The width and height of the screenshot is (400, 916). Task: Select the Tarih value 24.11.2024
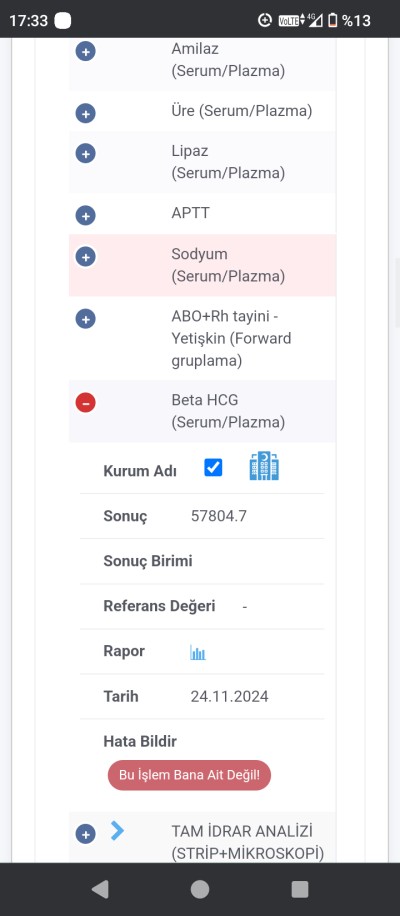click(229, 696)
